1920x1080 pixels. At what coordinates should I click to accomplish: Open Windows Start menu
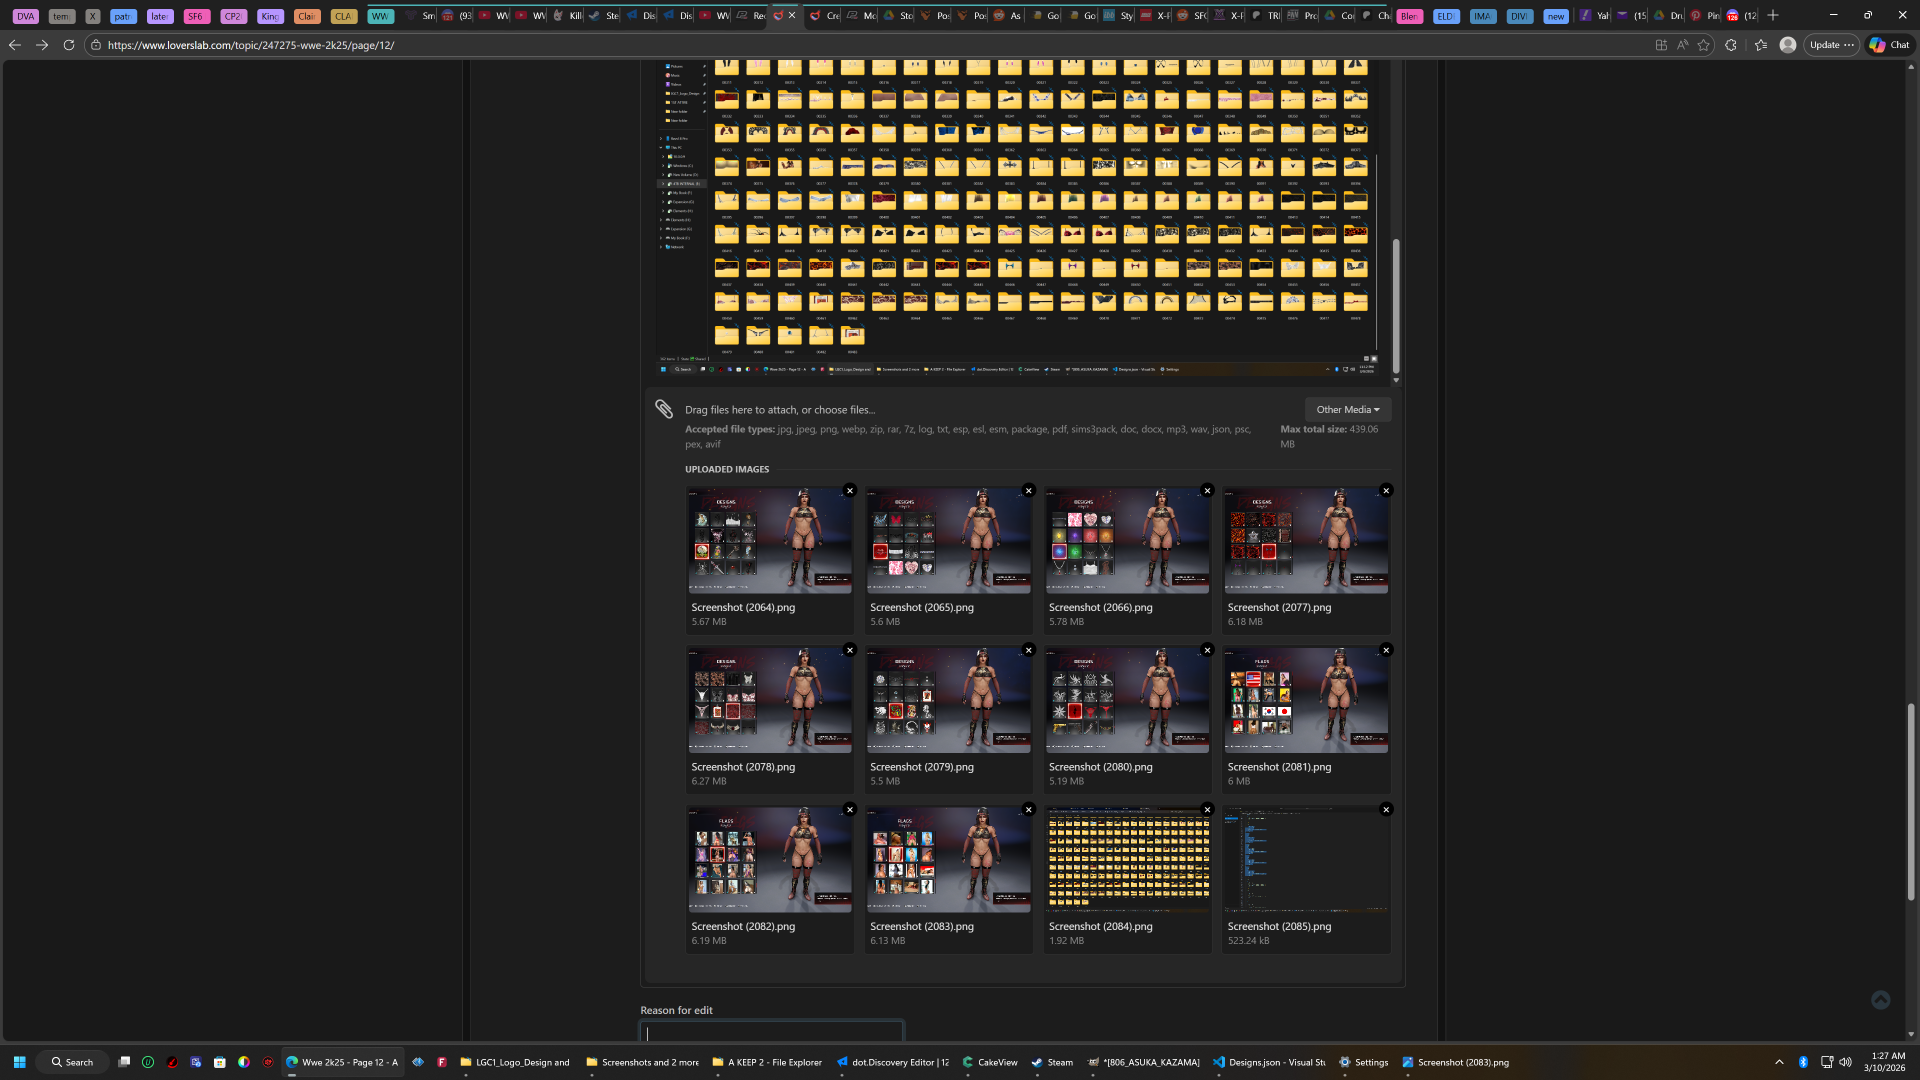click(x=19, y=1062)
